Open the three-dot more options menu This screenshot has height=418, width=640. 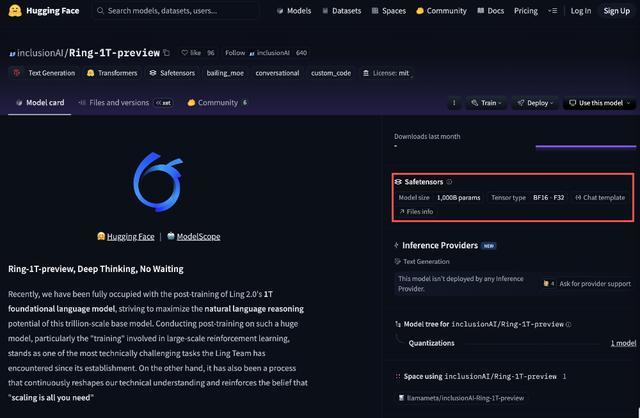pos(454,102)
